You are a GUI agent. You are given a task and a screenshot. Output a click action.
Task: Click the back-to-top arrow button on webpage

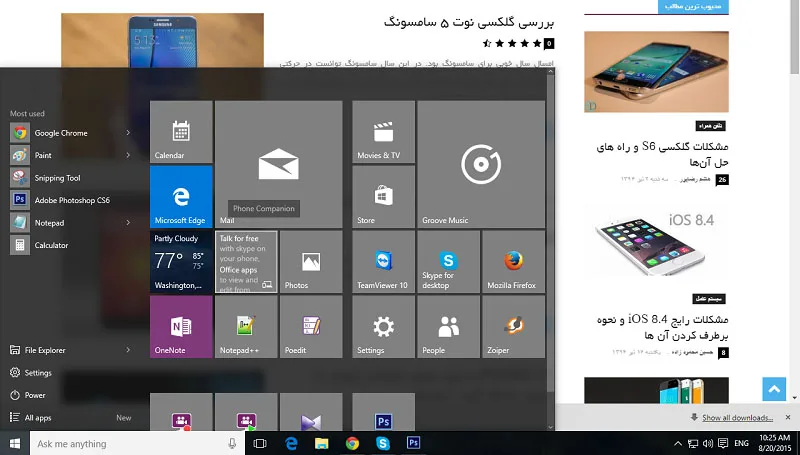pyautogui.click(x=774, y=389)
